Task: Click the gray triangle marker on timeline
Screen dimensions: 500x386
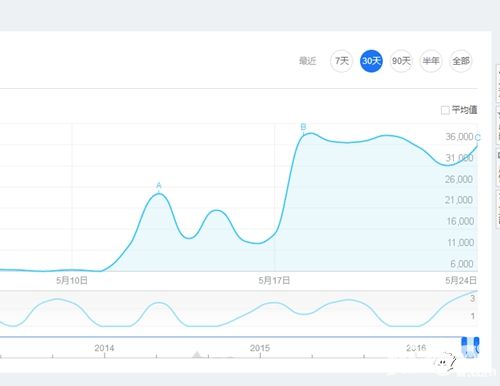Action: (197, 354)
